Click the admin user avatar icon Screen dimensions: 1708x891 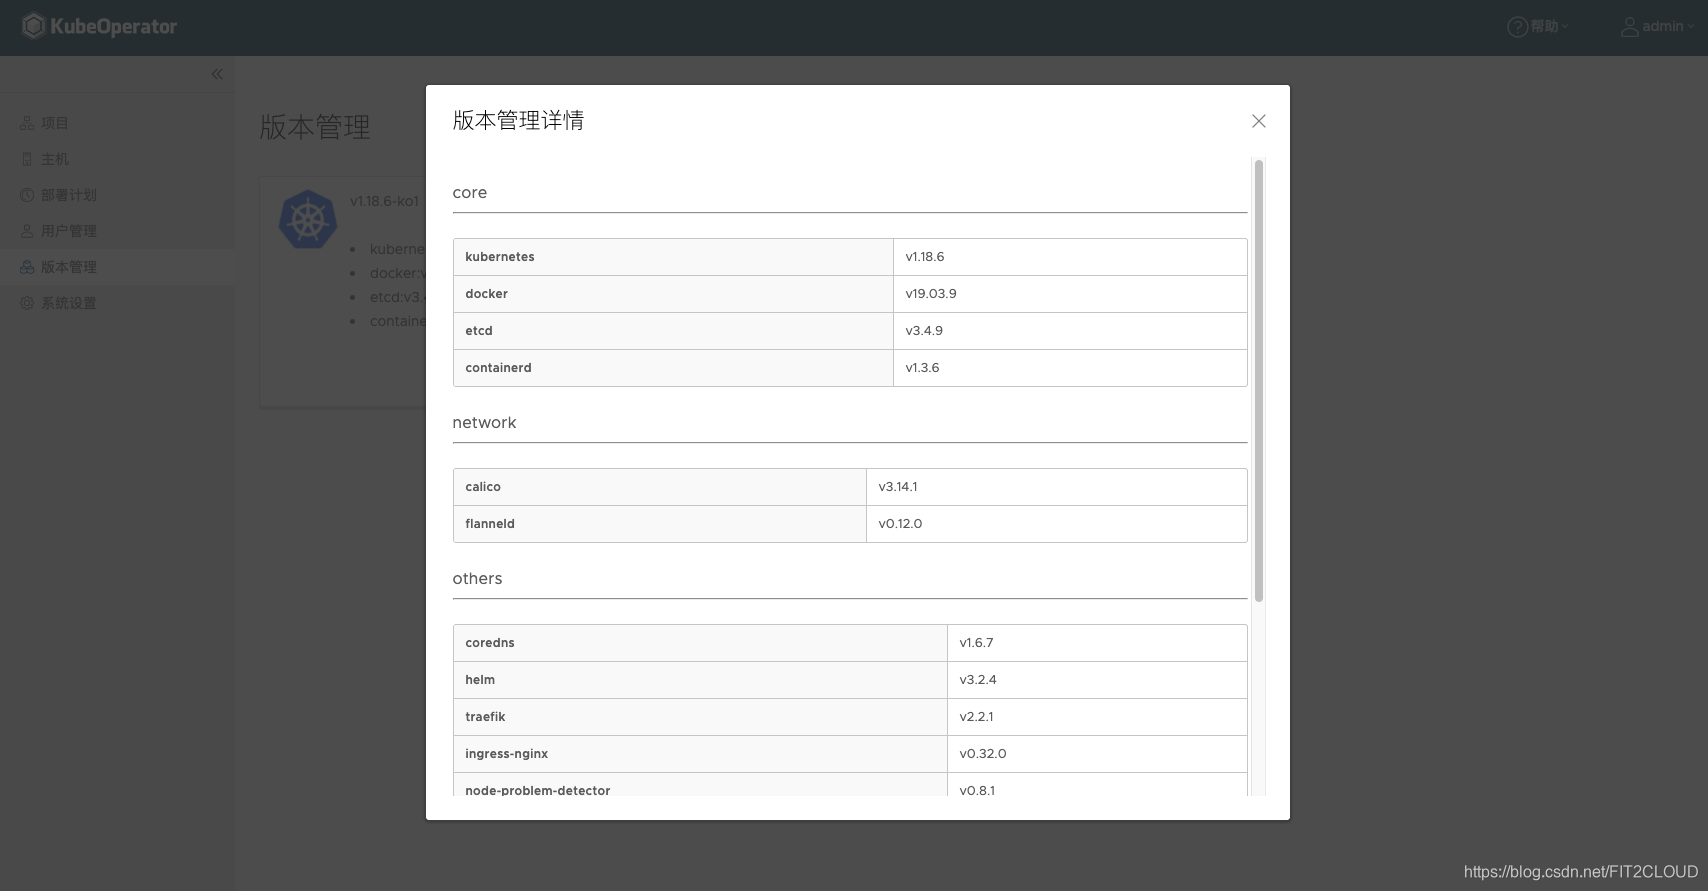coord(1630,27)
